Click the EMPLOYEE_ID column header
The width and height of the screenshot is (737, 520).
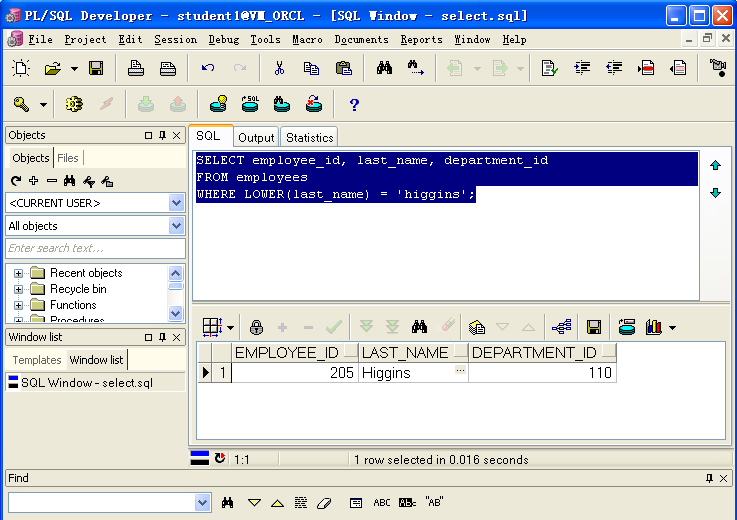(x=295, y=353)
